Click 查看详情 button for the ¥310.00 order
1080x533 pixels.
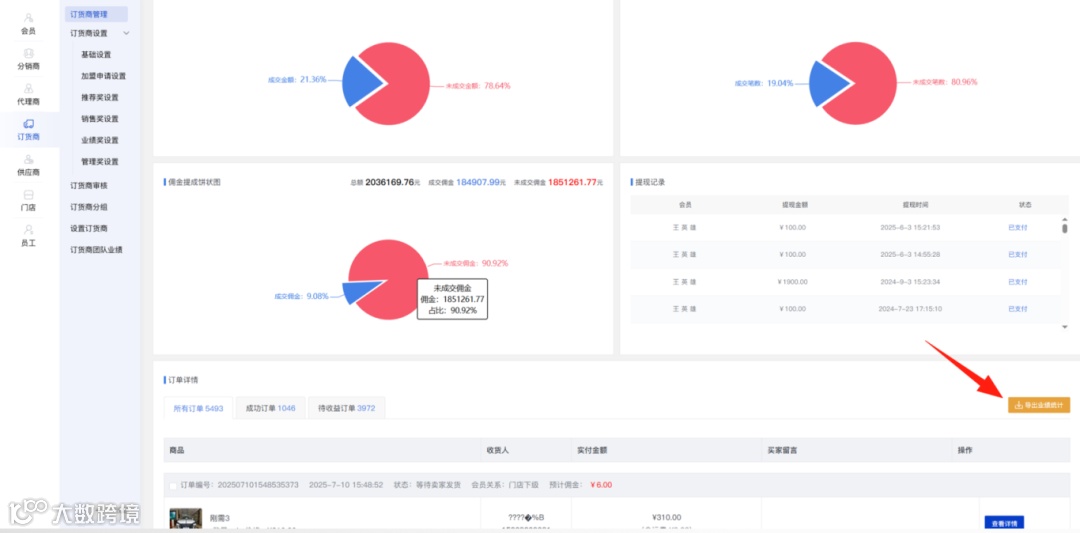pyautogui.click(x=1004, y=523)
